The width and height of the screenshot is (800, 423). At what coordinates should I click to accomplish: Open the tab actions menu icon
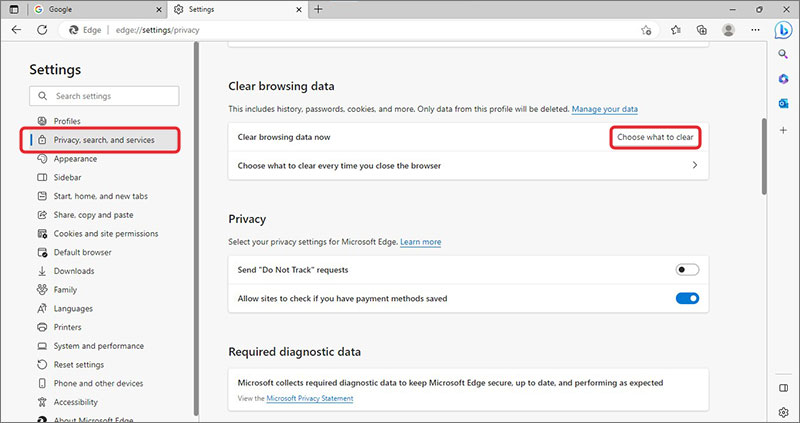click(x=14, y=9)
